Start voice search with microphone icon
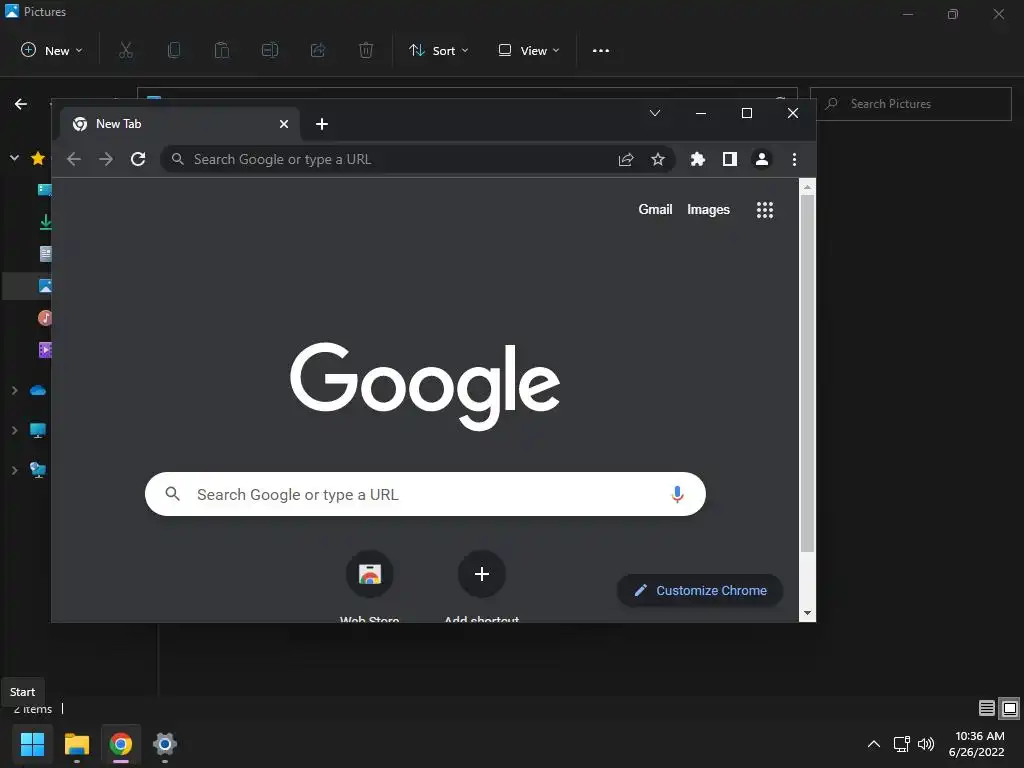This screenshot has height=768, width=1024. (x=677, y=494)
